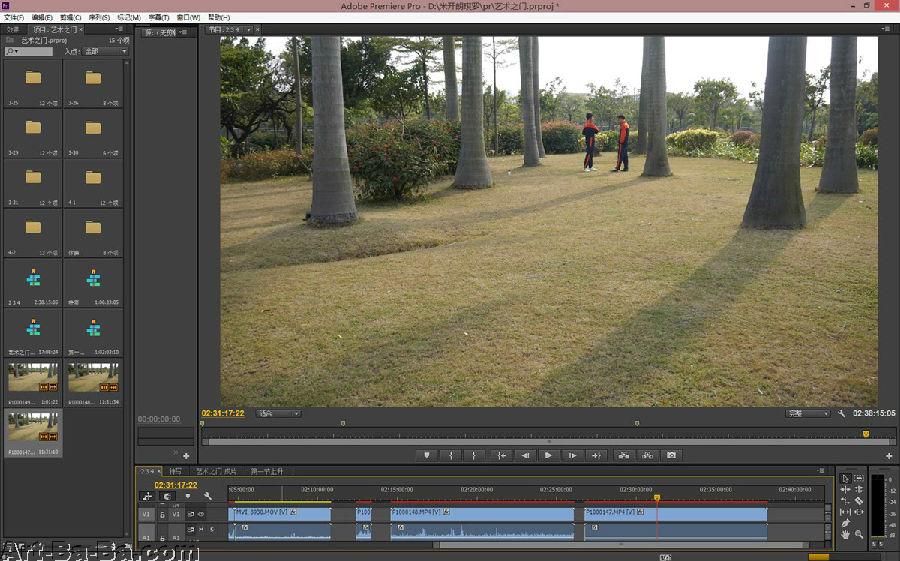Open the project panel flyout menu

[x=119, y=29]
